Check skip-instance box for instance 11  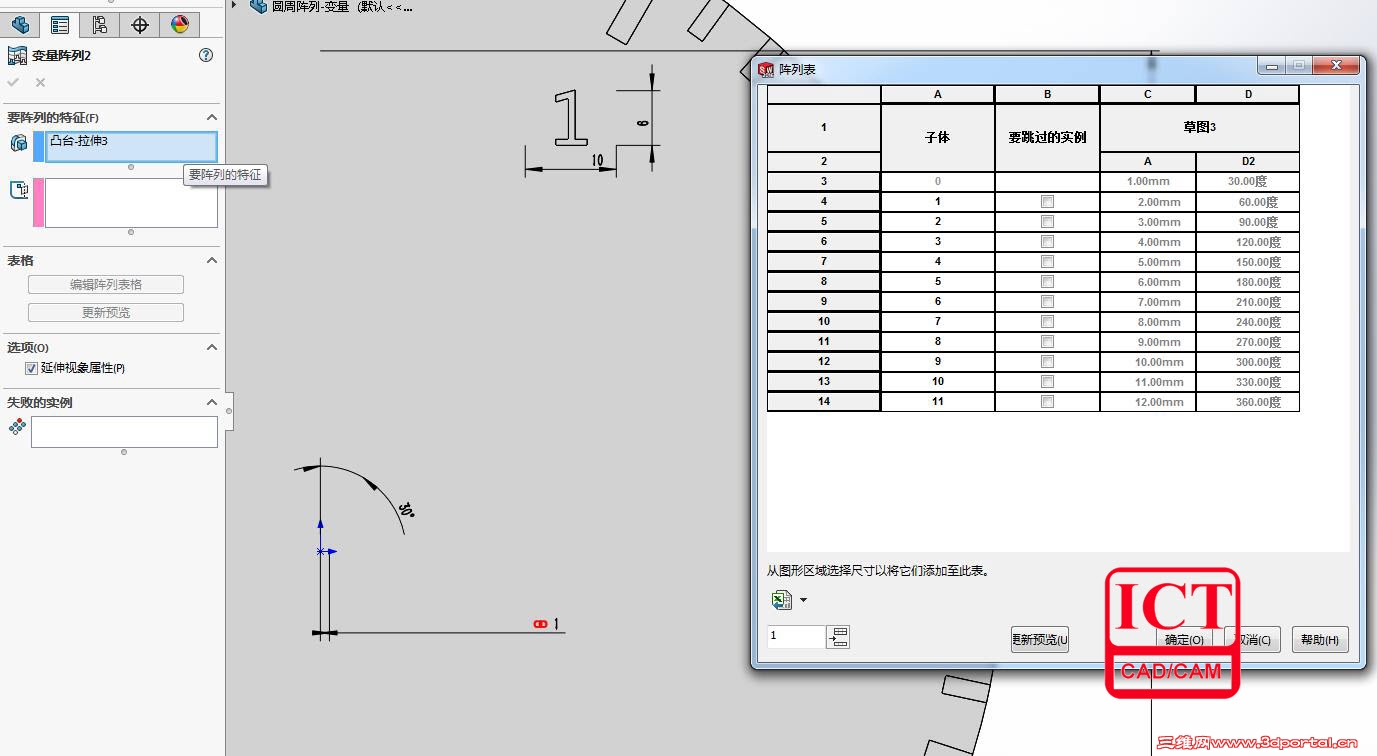point(1047,402)
